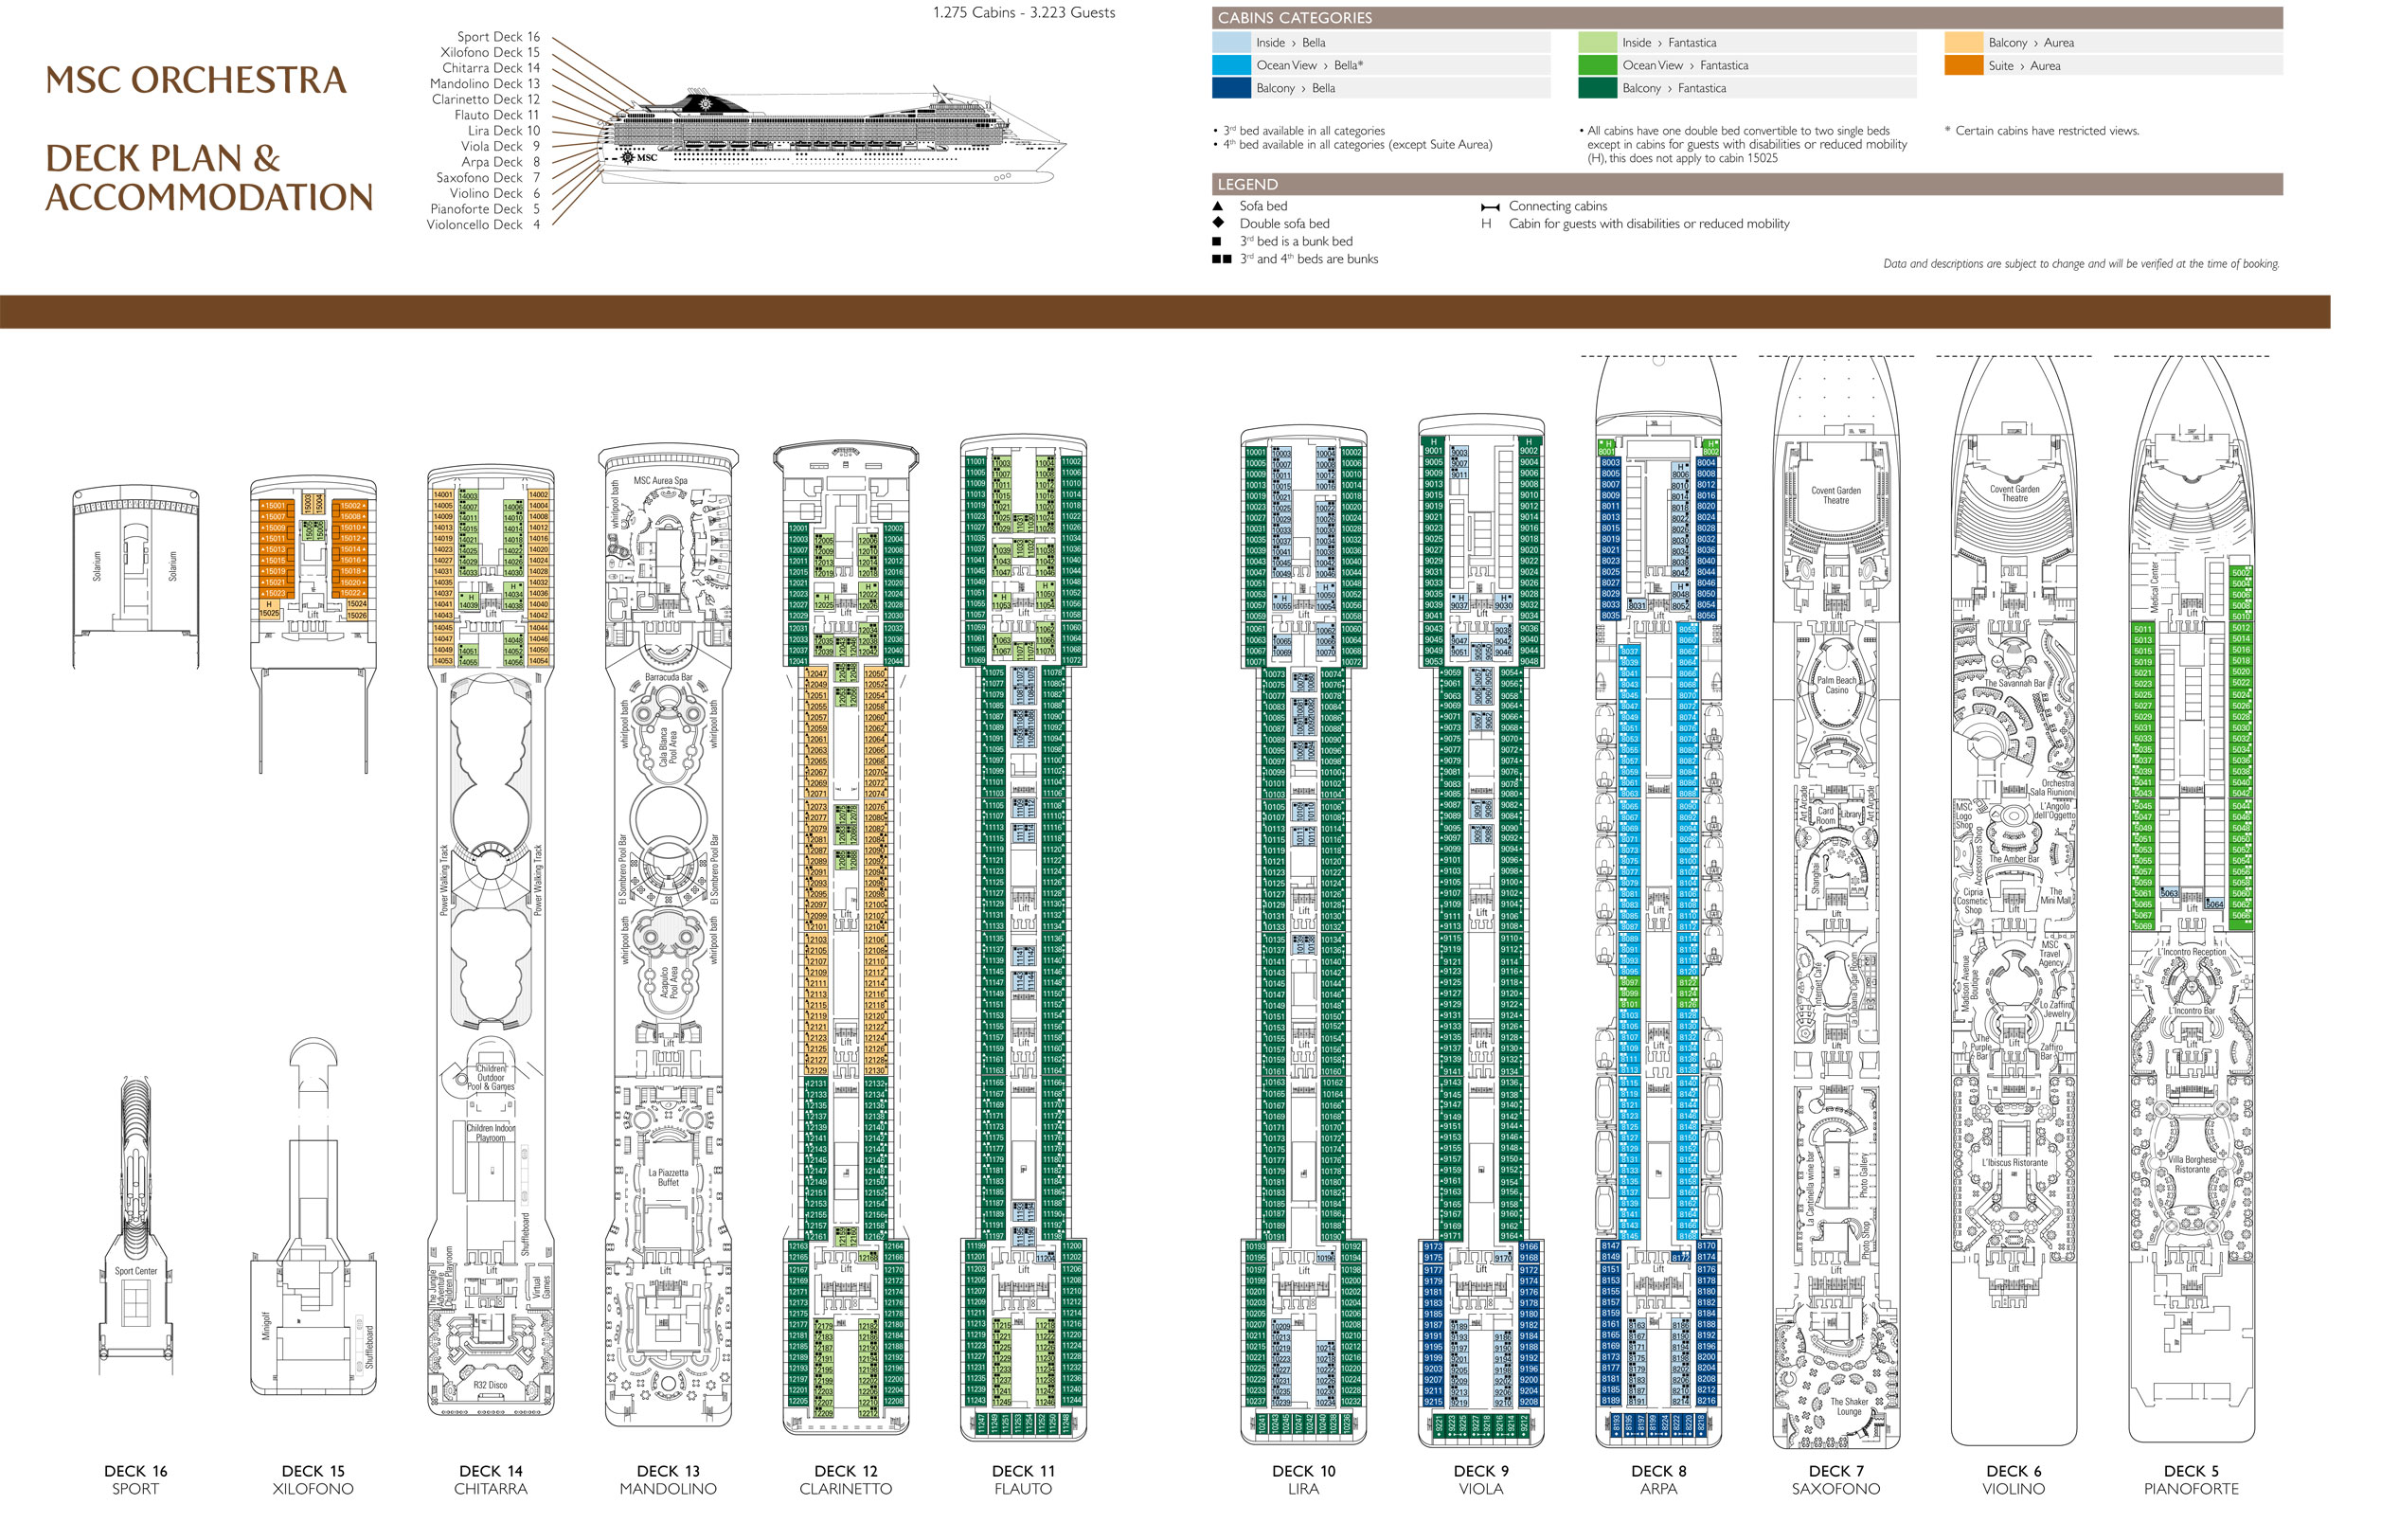
Task: Click the 'Lira Deck 10' ship label
Action: 504,131
